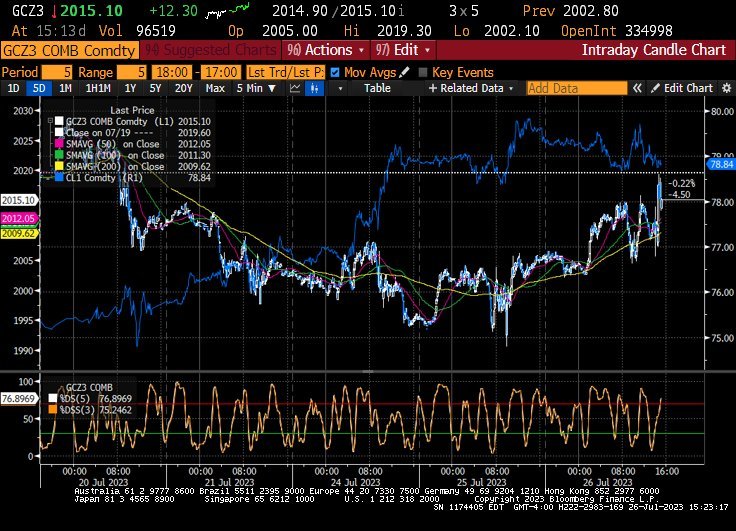736x531 pixels.
Task: Click the chart annotation icon beside line icon
Action: (x=317, y=88)
